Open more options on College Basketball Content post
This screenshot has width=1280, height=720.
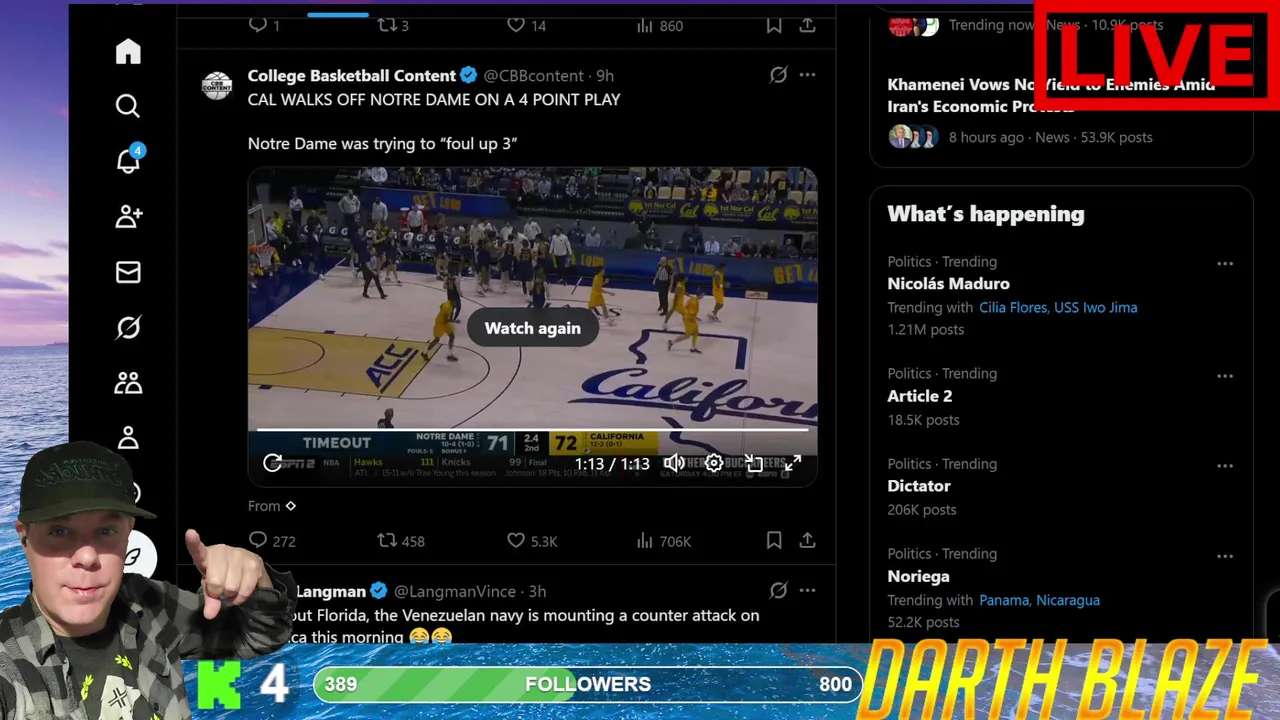pos(807,75)
